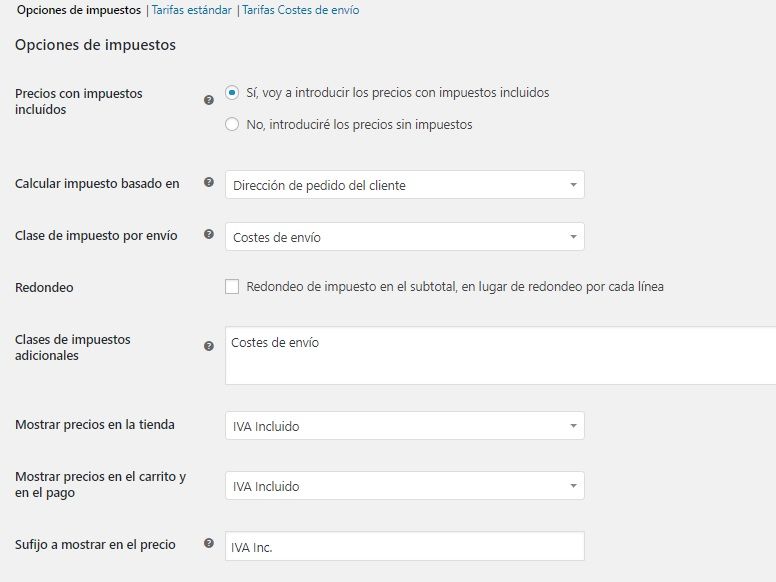Click help icon beside Sufijo a mostrar en el precio
This screenshot has height=582, width=776.
pos(209,543)
